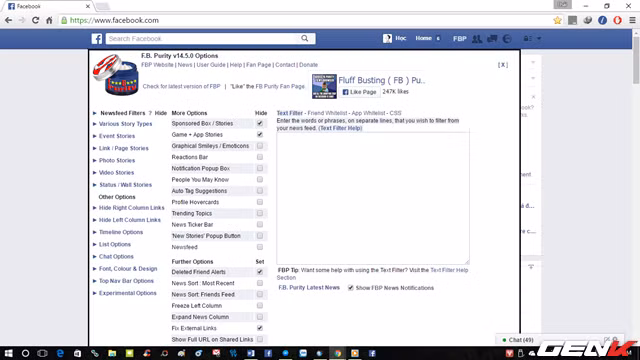This screenshot has height=360, width=640.
Task: Close FBP options with [X]
Action: point(503,65)
